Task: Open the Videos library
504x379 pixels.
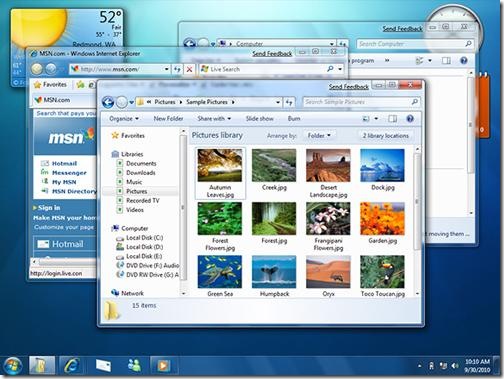Action: (x=130, y=210)
